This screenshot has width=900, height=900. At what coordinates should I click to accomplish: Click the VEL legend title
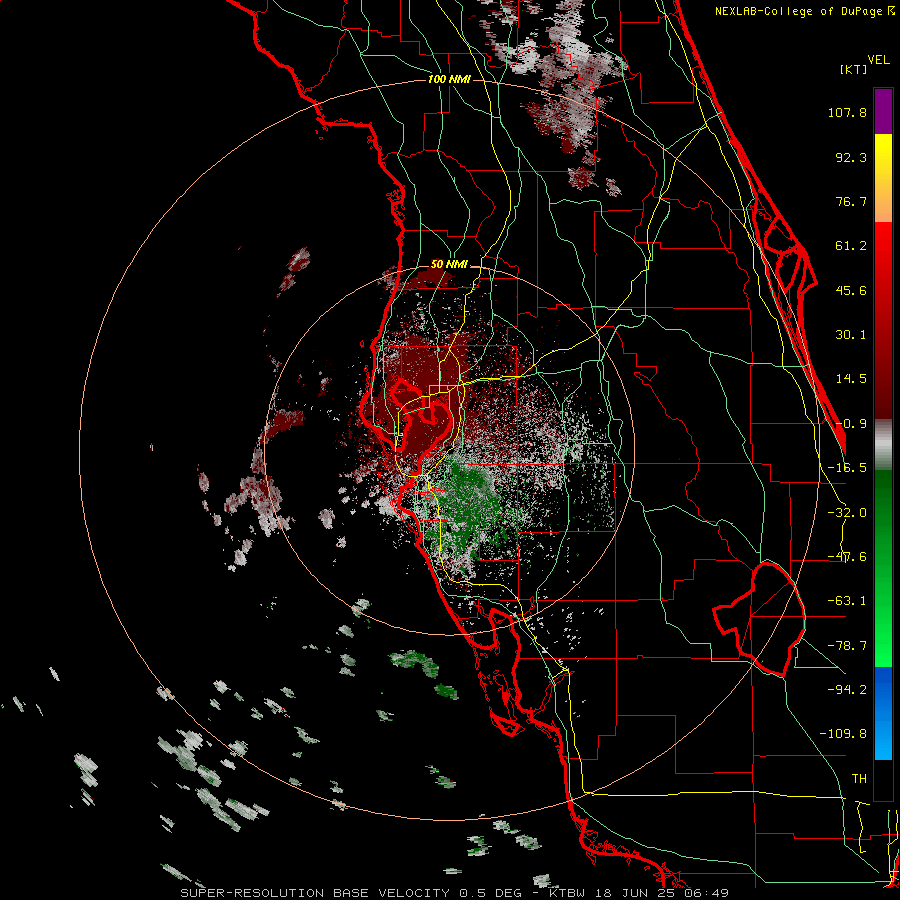click(879, 60)
